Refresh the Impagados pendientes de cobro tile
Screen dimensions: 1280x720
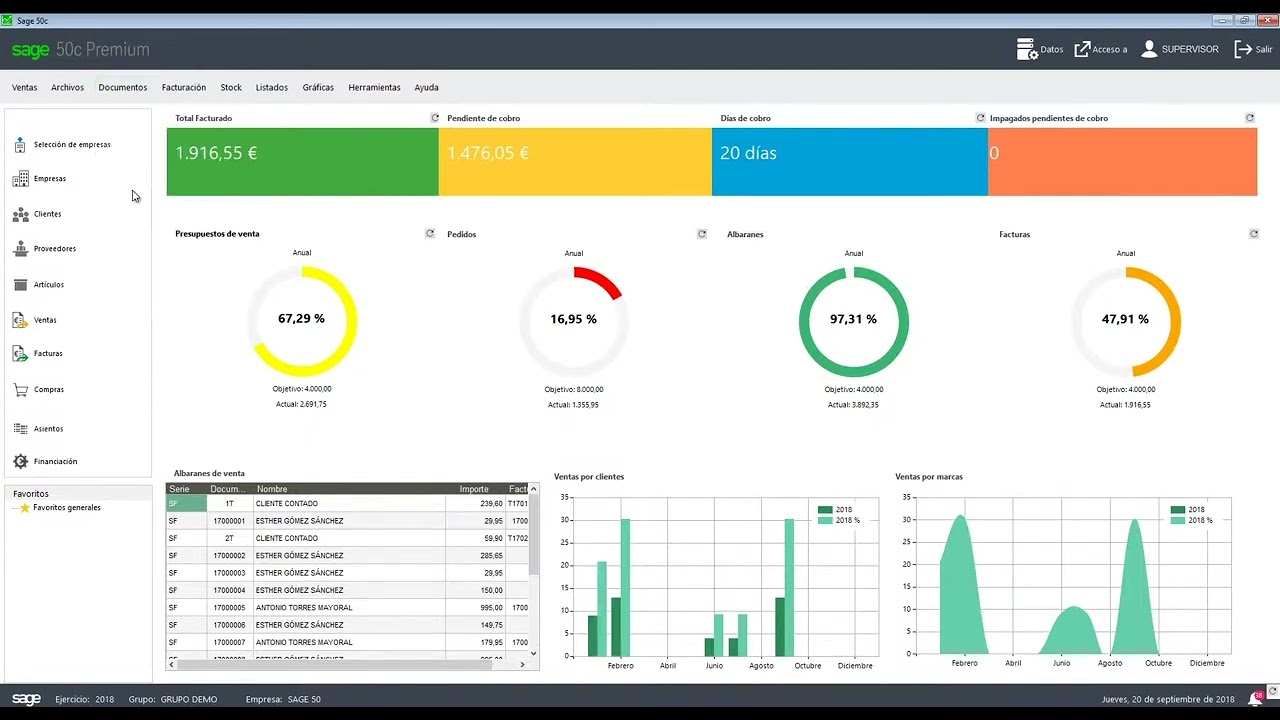(x=1250, y=118)
